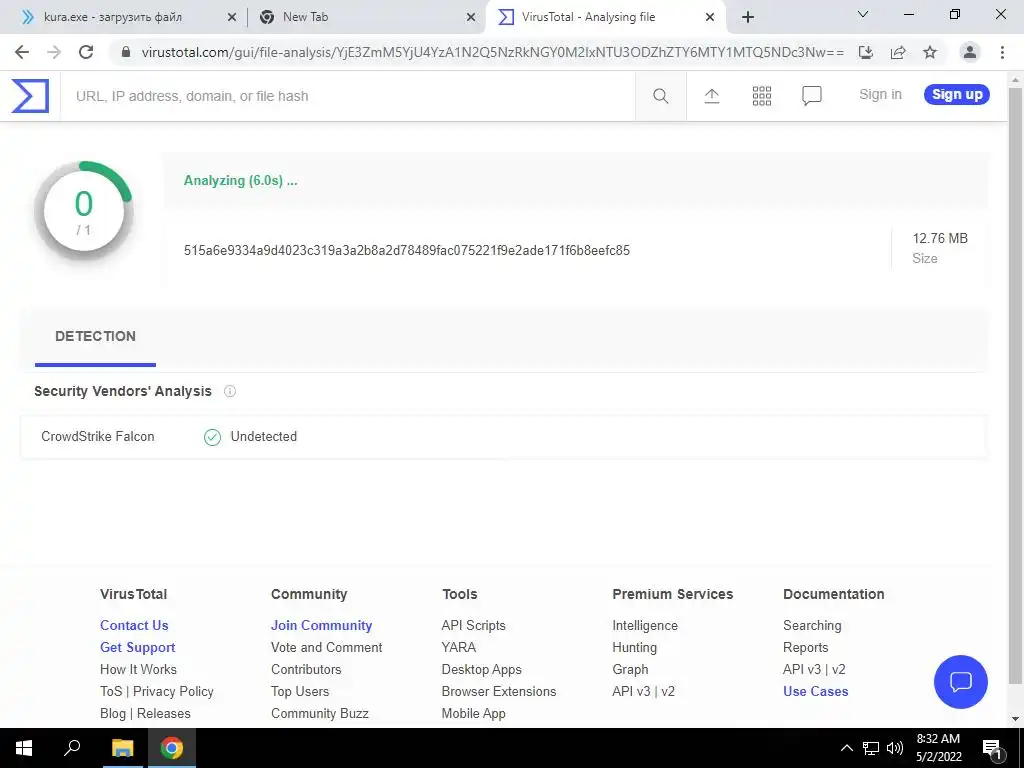The width and height of the screenshot is (1024, 768).
Task: Open the Get Support link
Action: click(x=138, y=648)
